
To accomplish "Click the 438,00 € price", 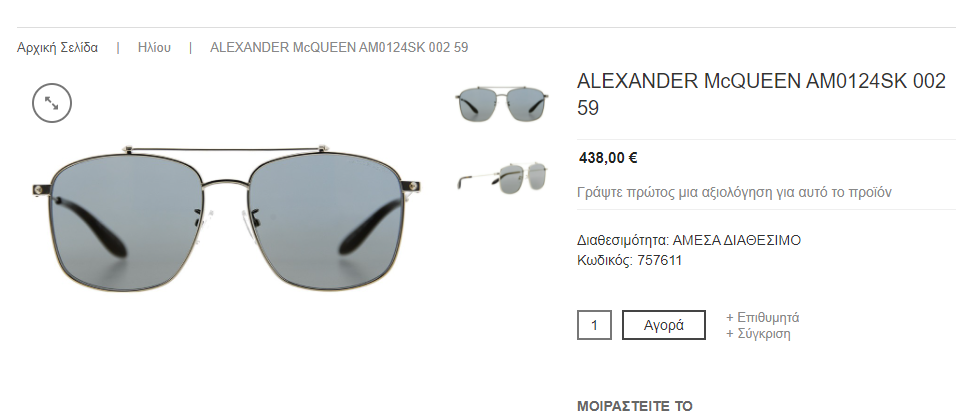I will [608, 158].
